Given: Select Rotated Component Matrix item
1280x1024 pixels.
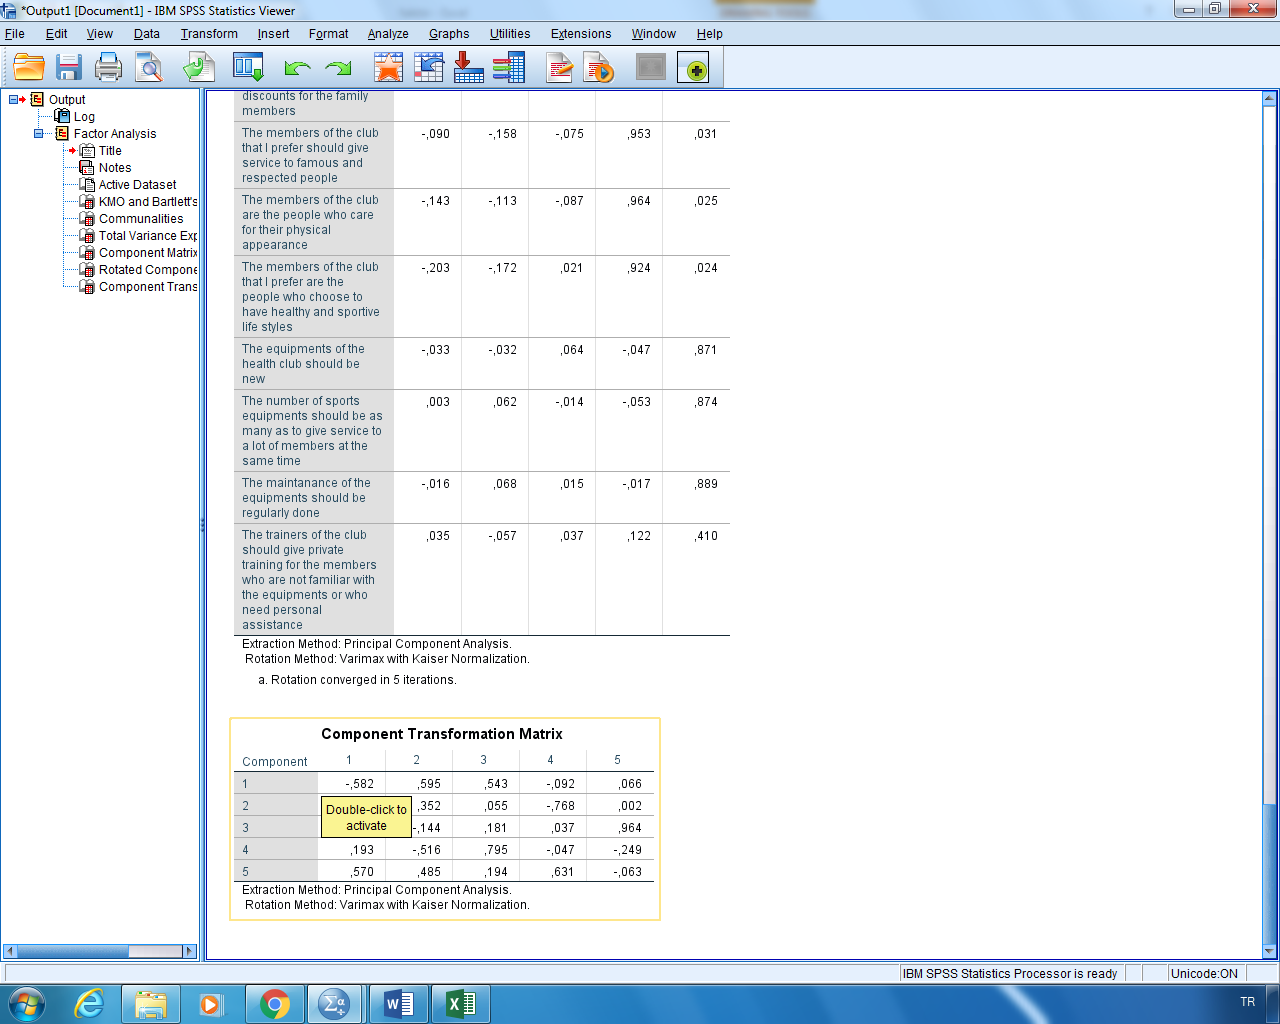Looking at the screenshot, I should click(148, 269).
